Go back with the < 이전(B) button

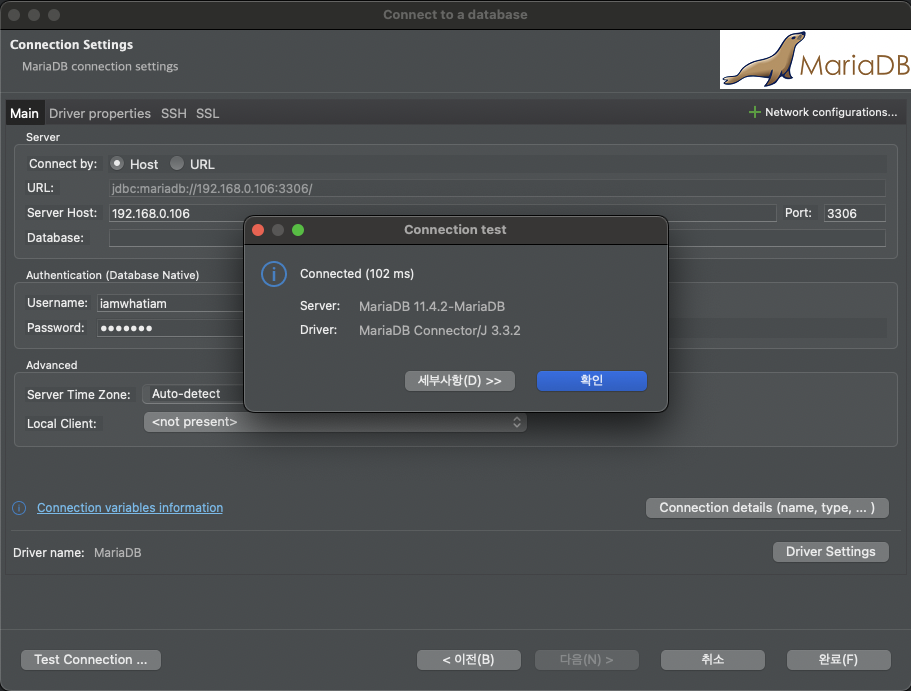click(x=468, y=660)
